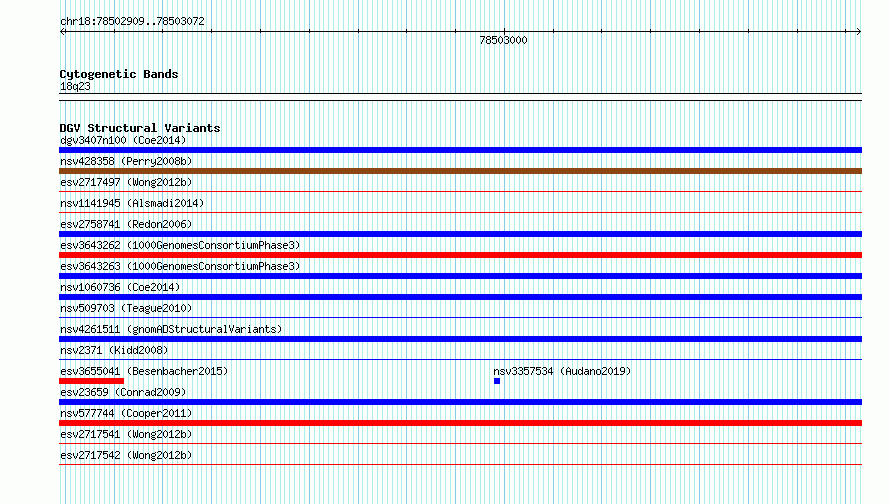890x504 pixels.
Task: Click the Cytogenetic Bands track title
Action: coord(119,74)
